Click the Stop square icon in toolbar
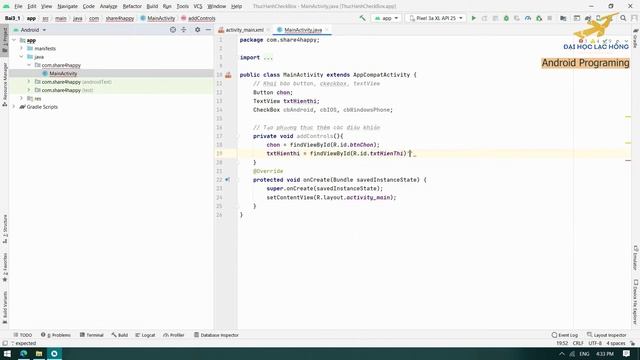 click(550, 18)
